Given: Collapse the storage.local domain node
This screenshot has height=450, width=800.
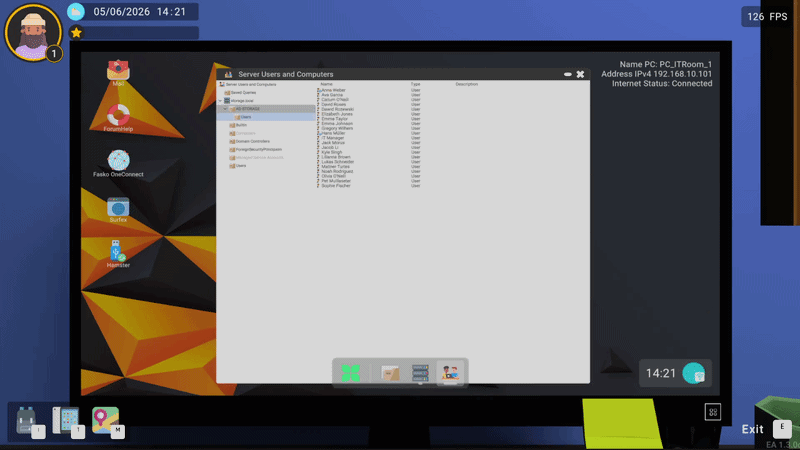Looking at the screenshot, I should point(221,101).
